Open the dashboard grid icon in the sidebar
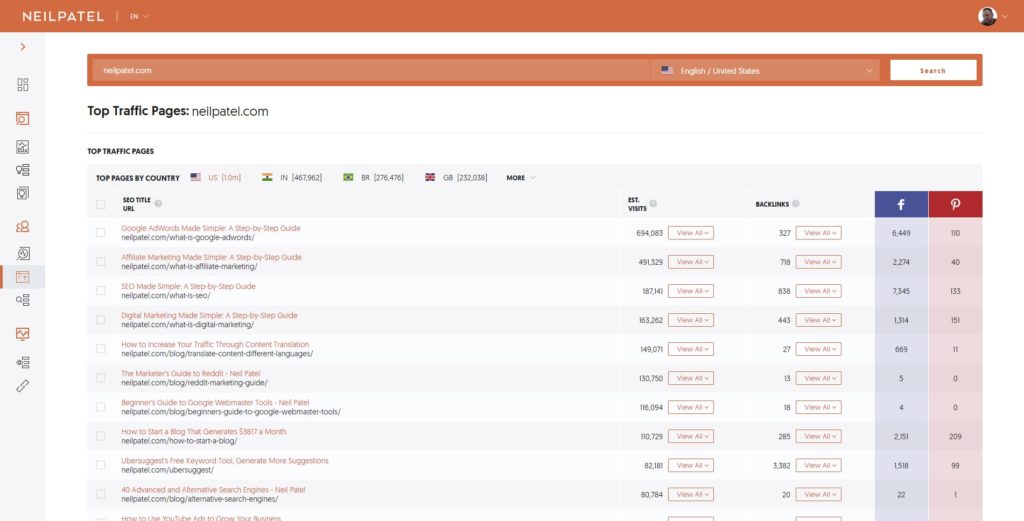1024x521 pixels. 23,85
